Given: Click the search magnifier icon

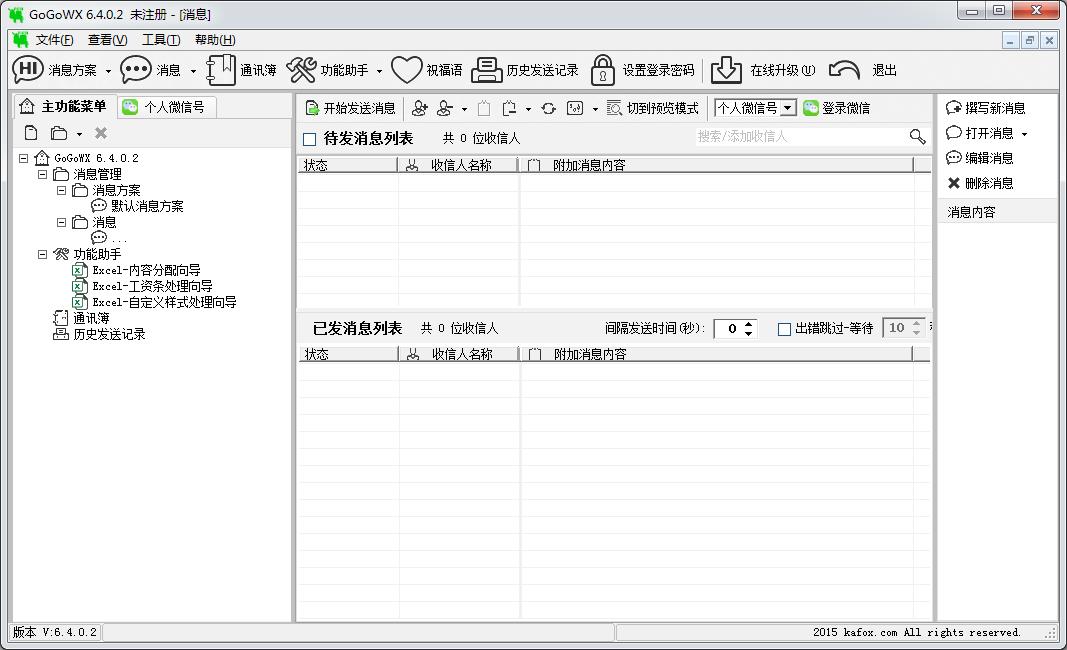Looking at the screenshot, I should [x=917, y=137].
